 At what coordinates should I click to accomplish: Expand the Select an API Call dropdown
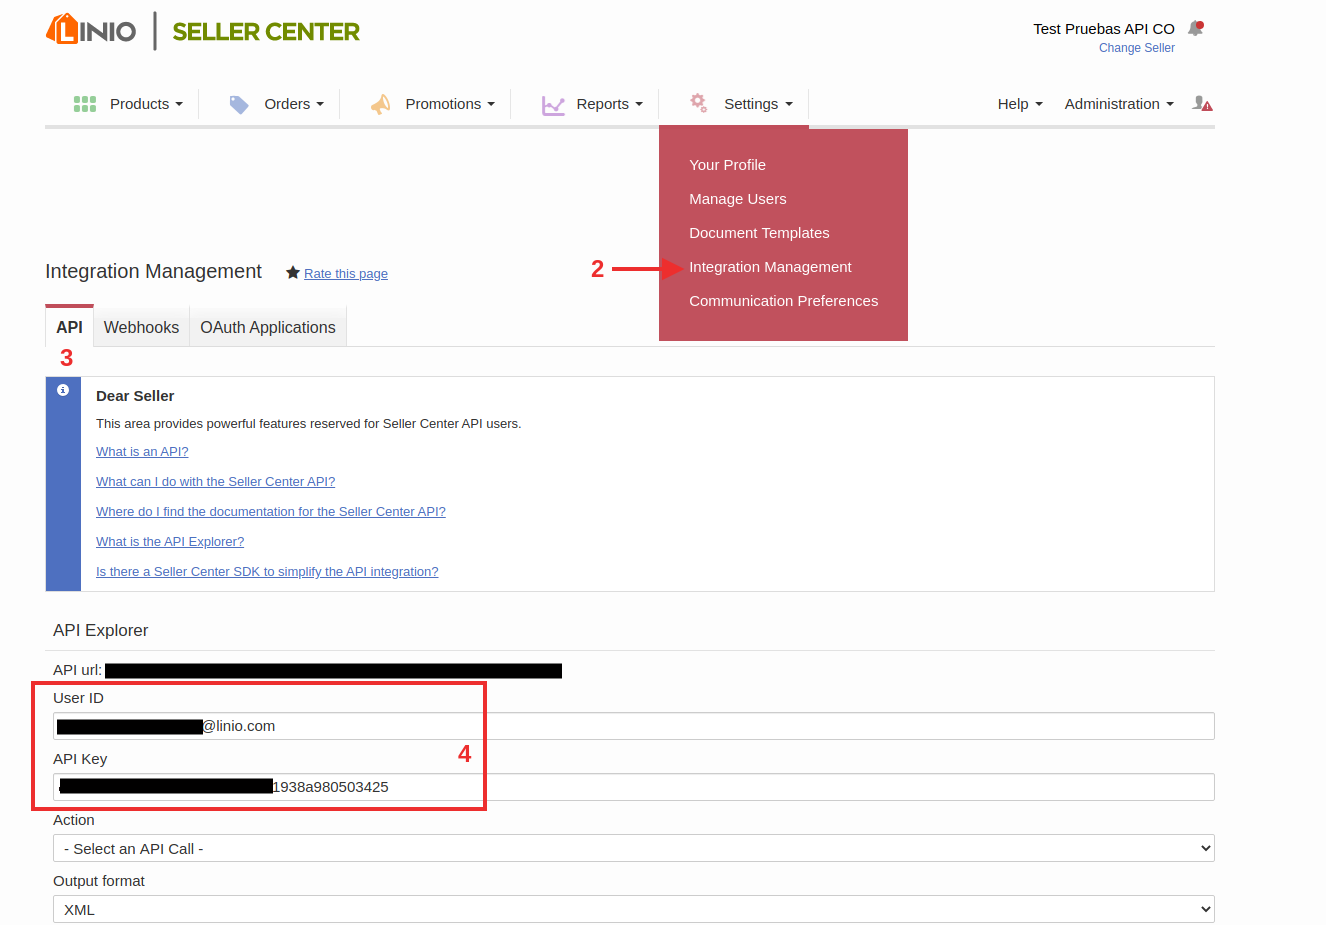coord(634,849)
